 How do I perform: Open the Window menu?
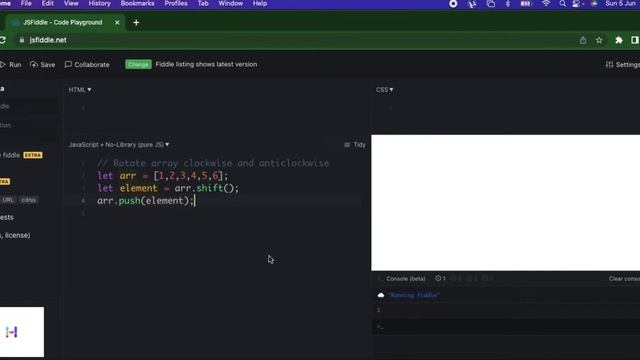tap(231, 4)
